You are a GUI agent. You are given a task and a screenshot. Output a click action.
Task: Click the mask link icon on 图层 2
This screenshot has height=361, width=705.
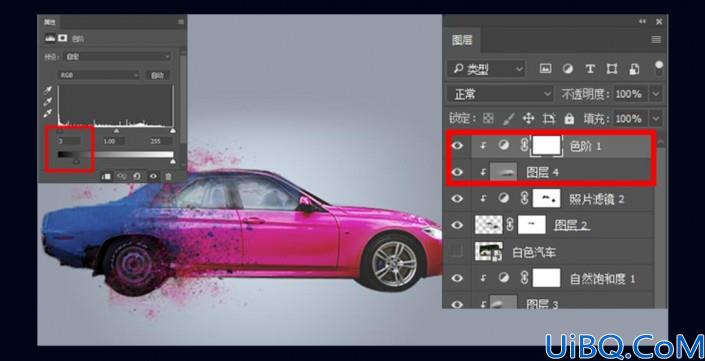[x=509, y=225]
